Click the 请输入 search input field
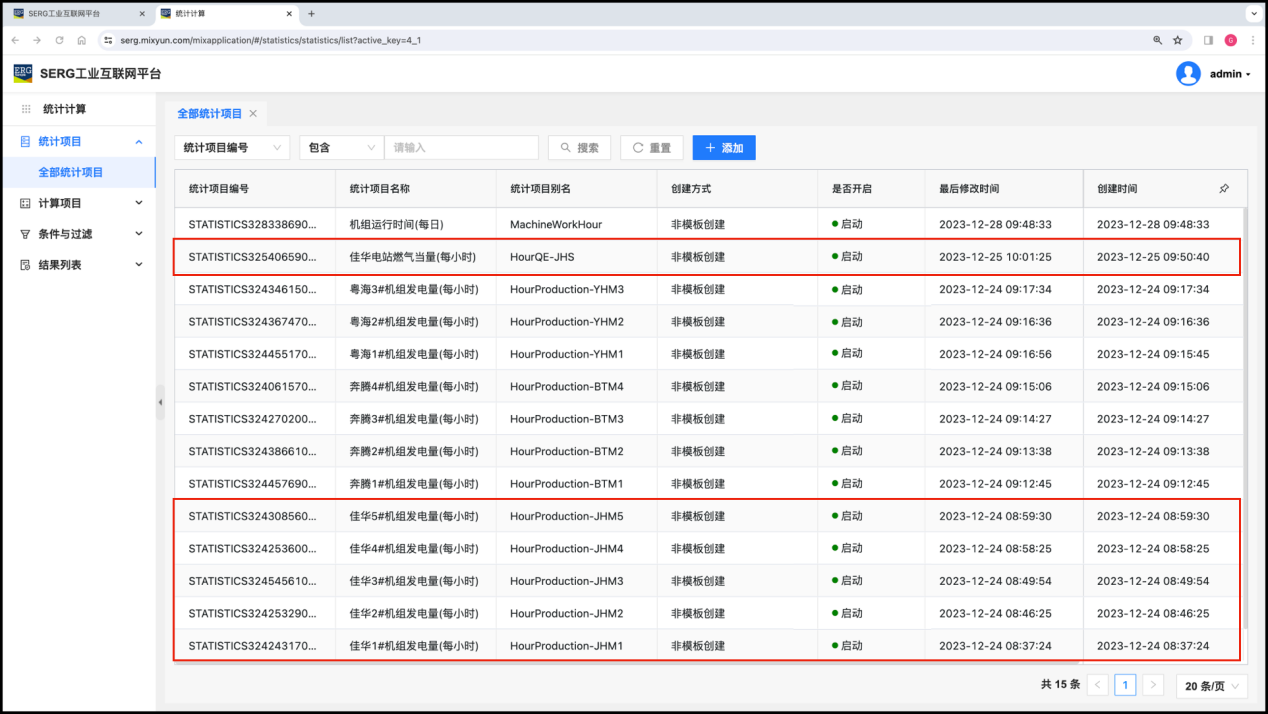 (461, 148)
